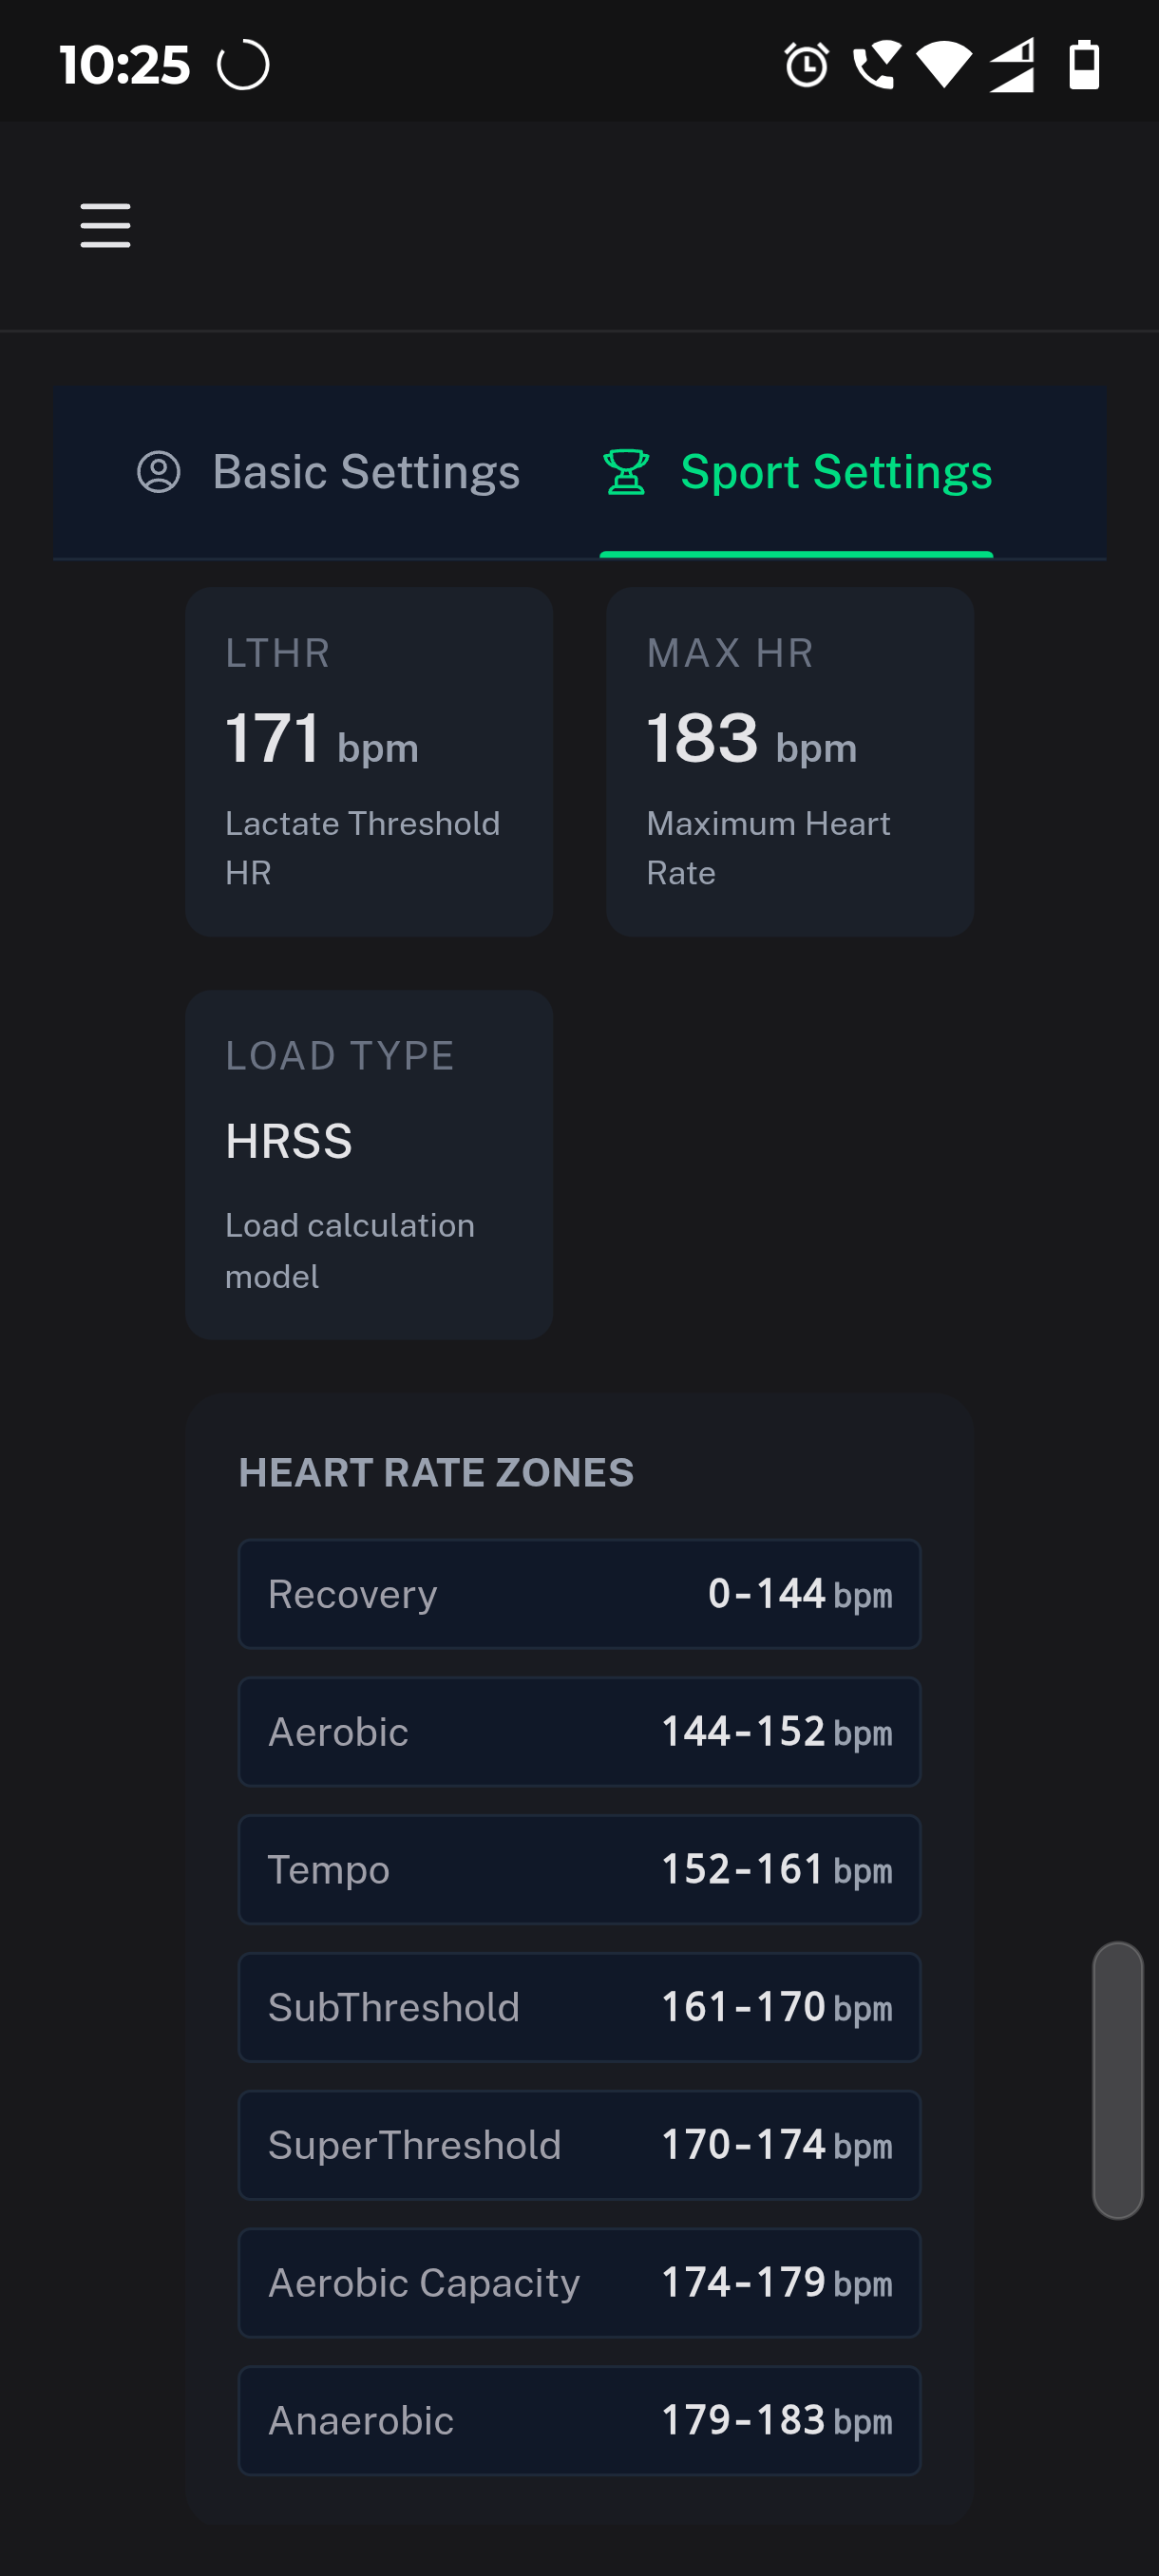The height and width of the screenshot is (2576, 1159).
Task: Tap the loading spinner in status bar
Action: pyautogui.click(x=243, y=66)
